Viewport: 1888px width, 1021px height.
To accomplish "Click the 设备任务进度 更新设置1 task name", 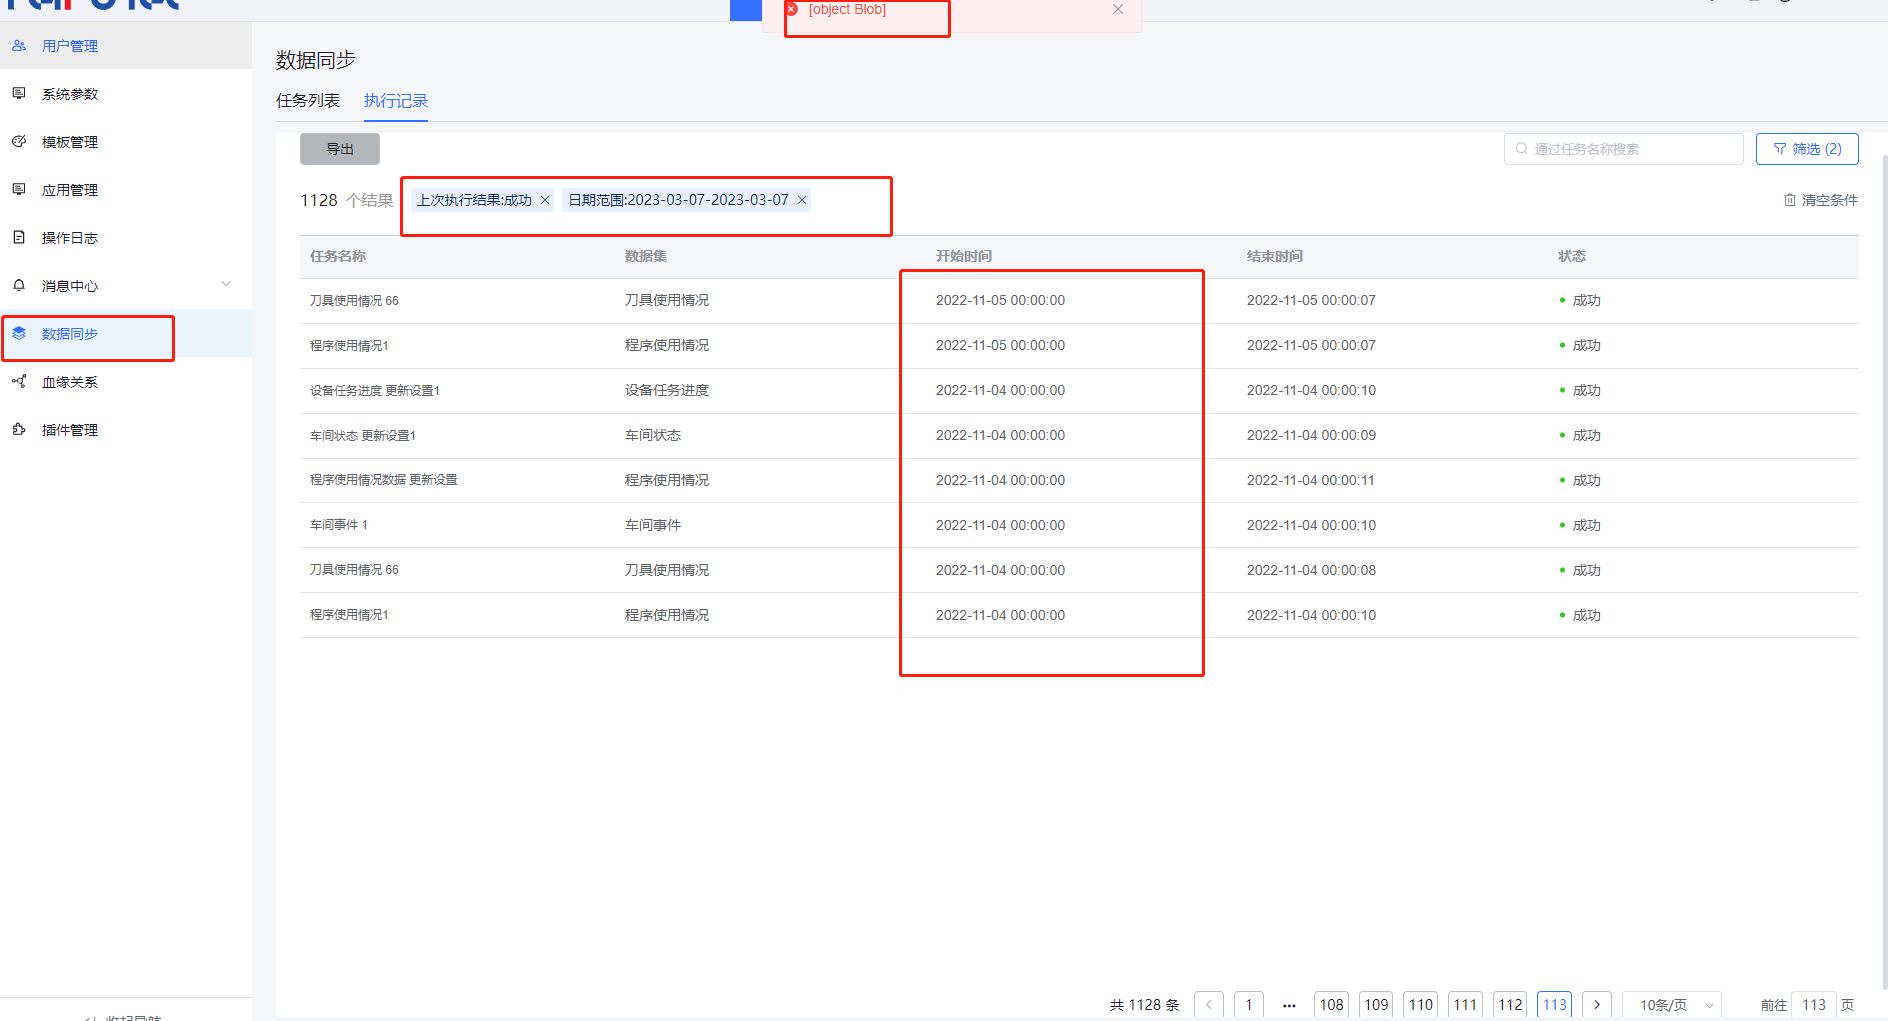I will pyautogui.click(x=375, y=391).
